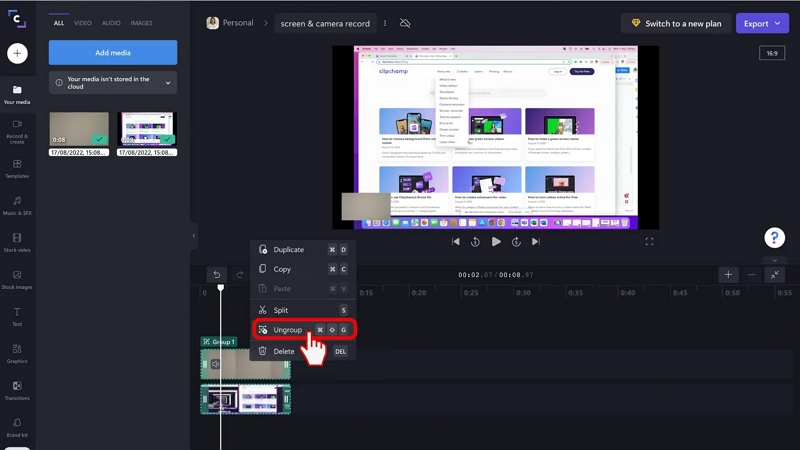The height and width of the screenshot is (450, 800).
Task: Open Stock images panel
Action: (17, 280)
